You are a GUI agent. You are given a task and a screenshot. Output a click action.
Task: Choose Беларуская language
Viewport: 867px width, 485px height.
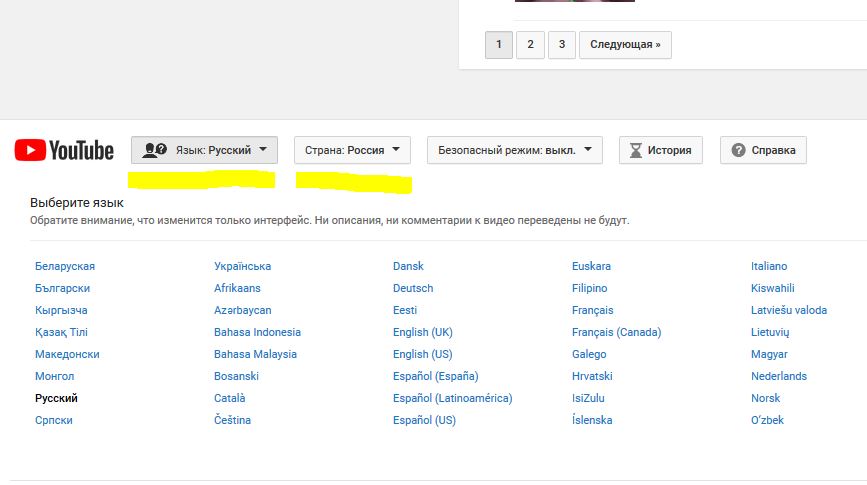point(65,266)
